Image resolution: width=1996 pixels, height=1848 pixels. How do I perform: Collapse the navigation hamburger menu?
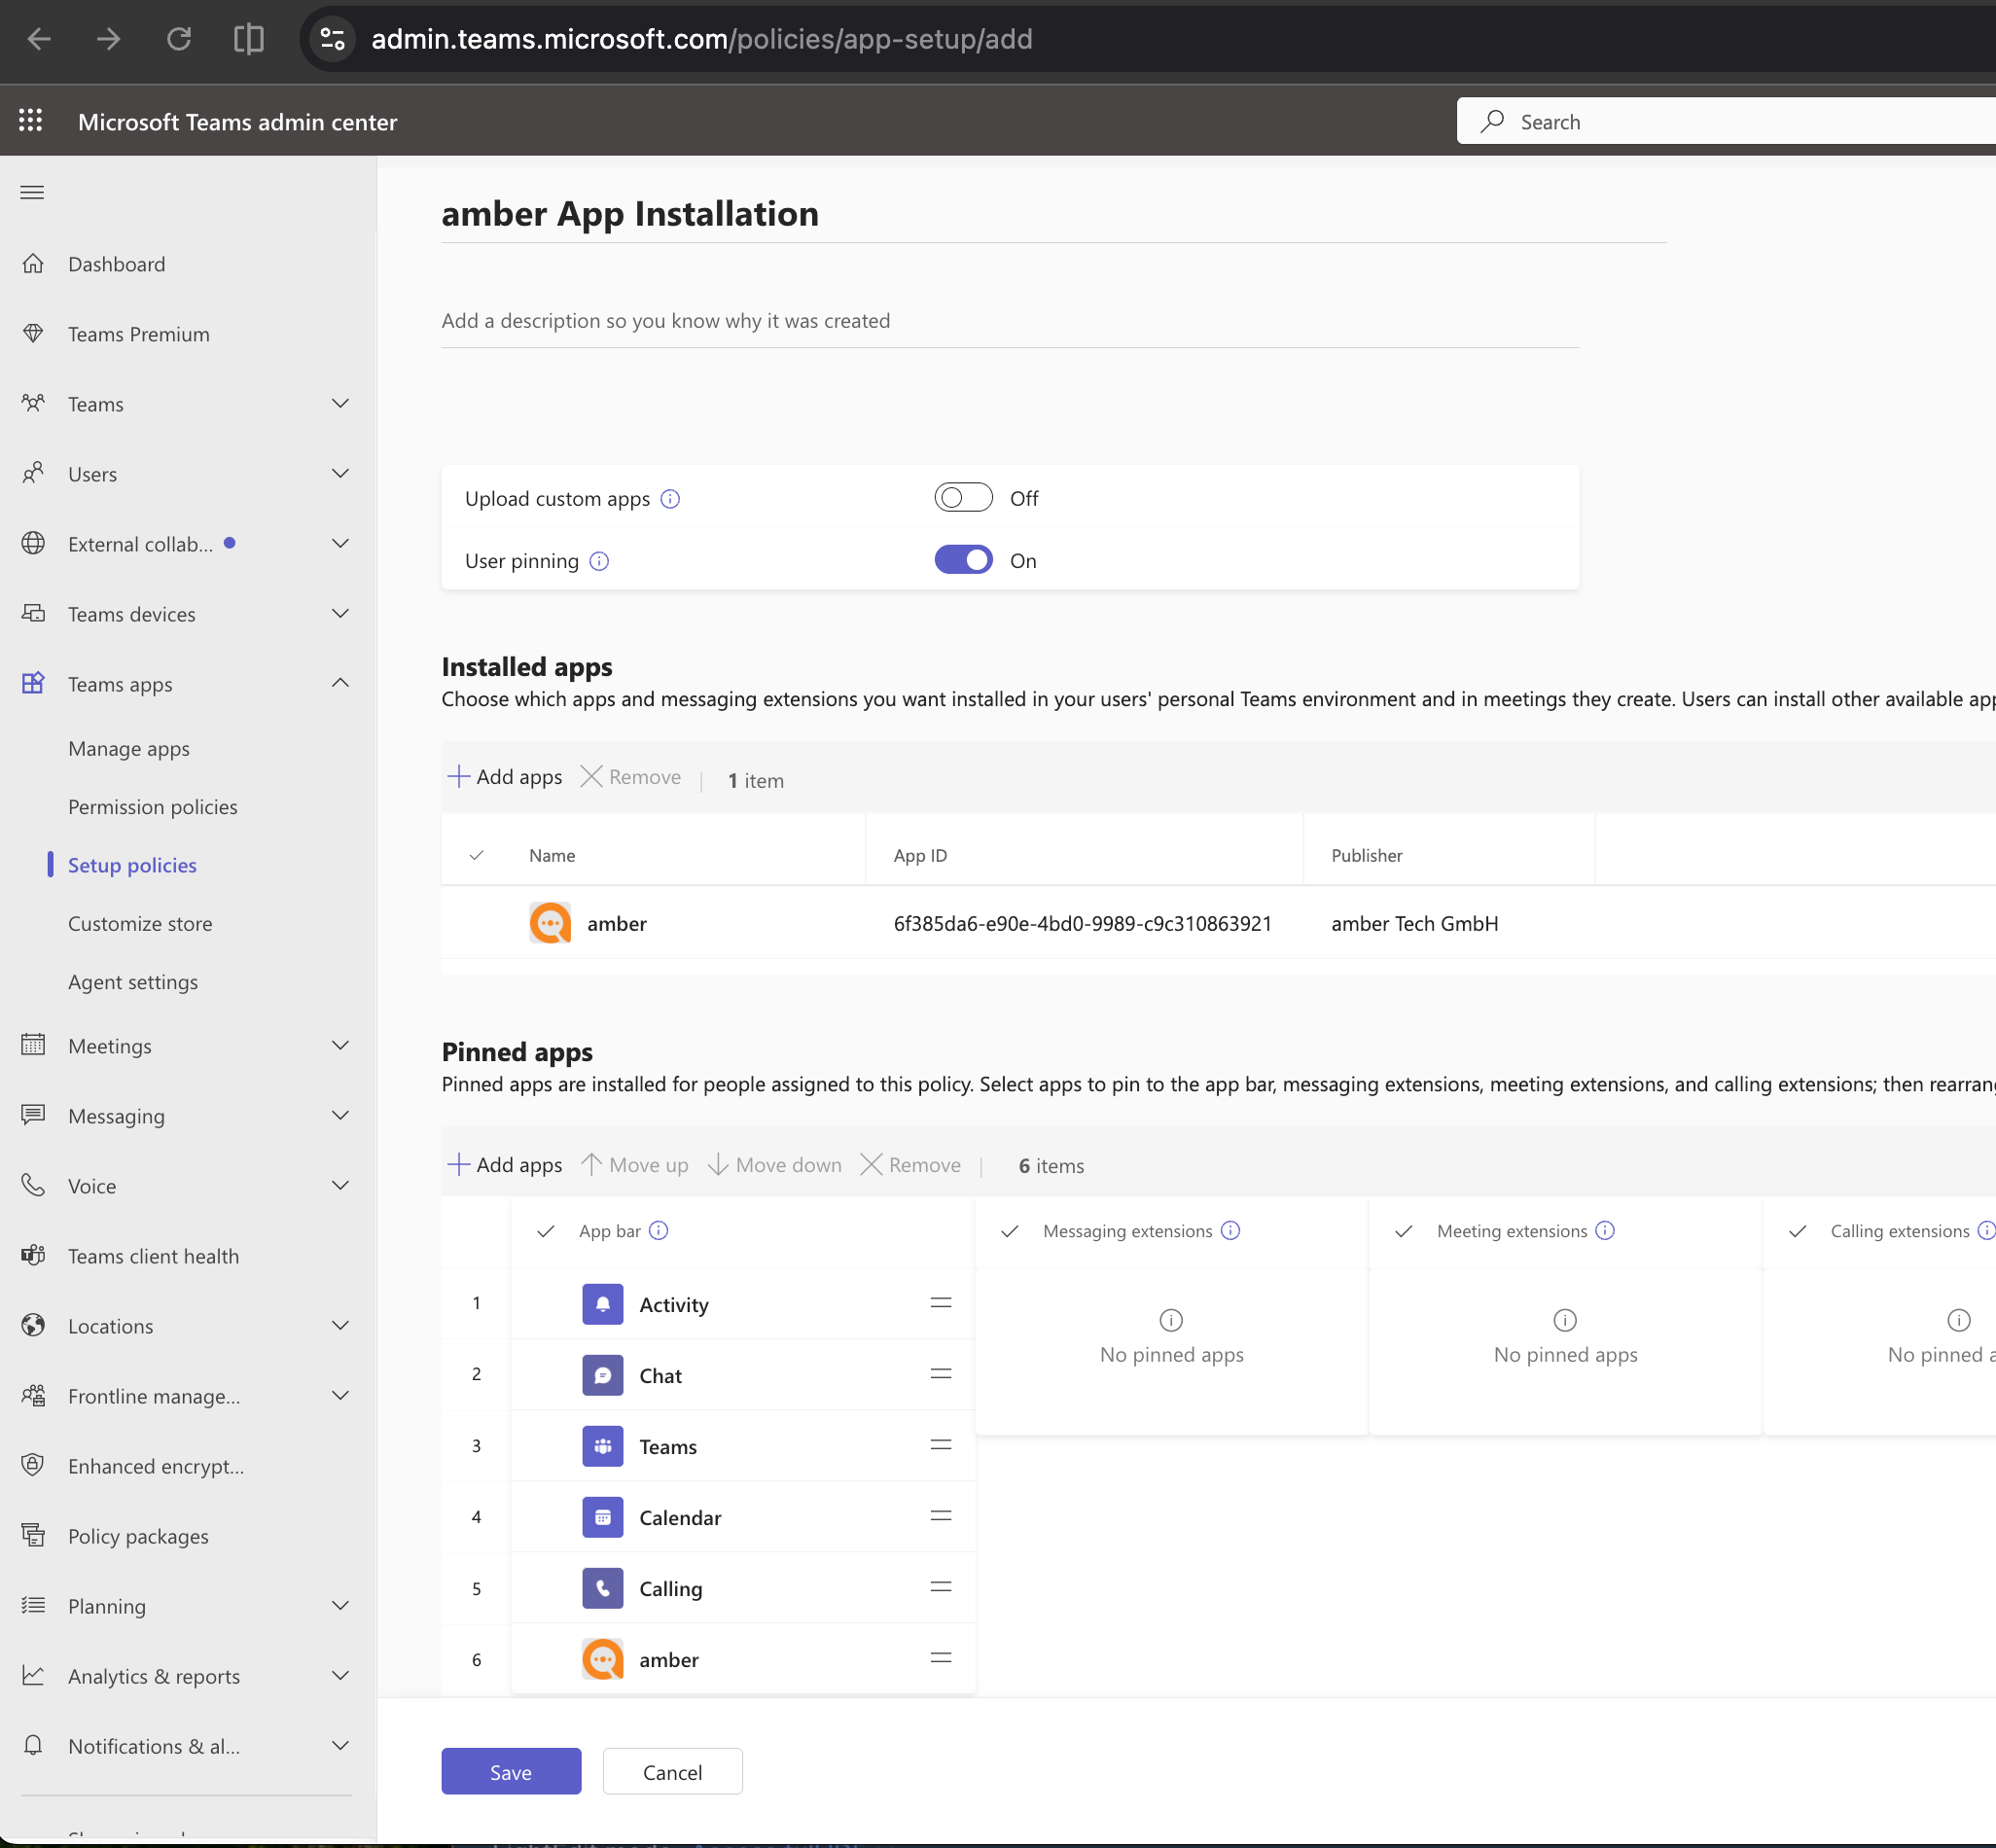(x=32, y=192)
